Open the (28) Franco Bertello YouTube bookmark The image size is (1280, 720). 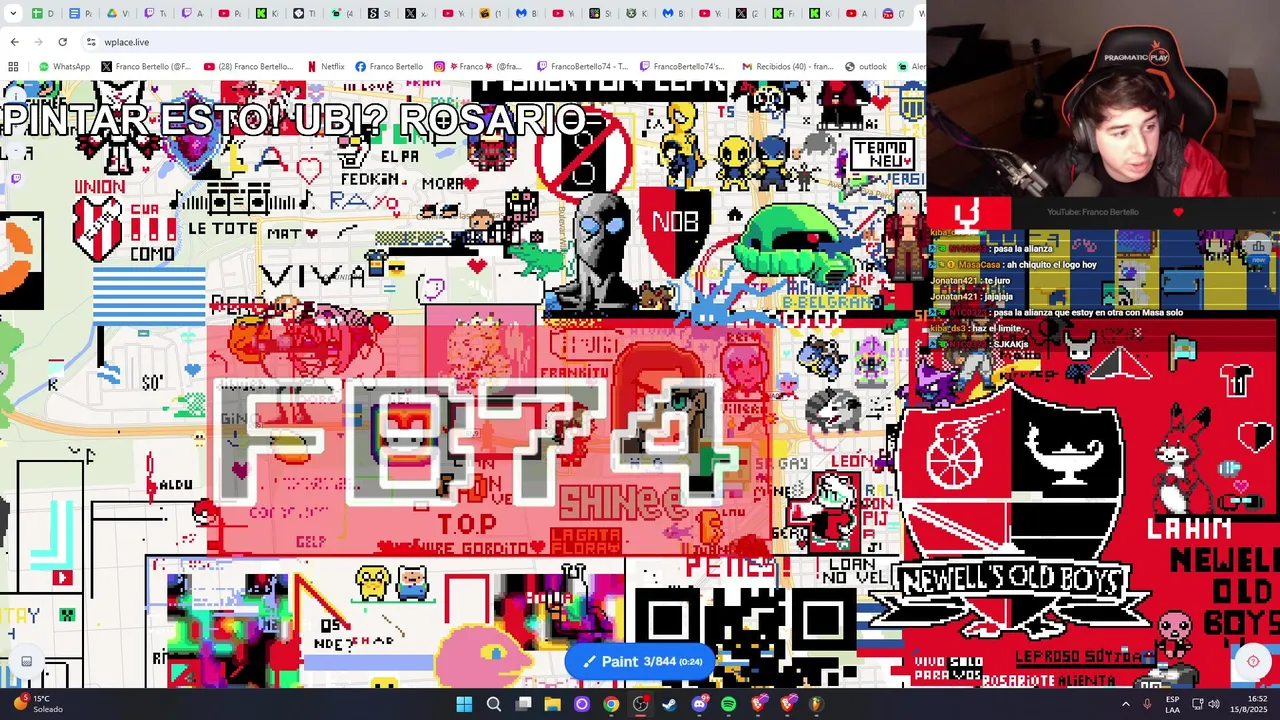[x=248, y=67]
